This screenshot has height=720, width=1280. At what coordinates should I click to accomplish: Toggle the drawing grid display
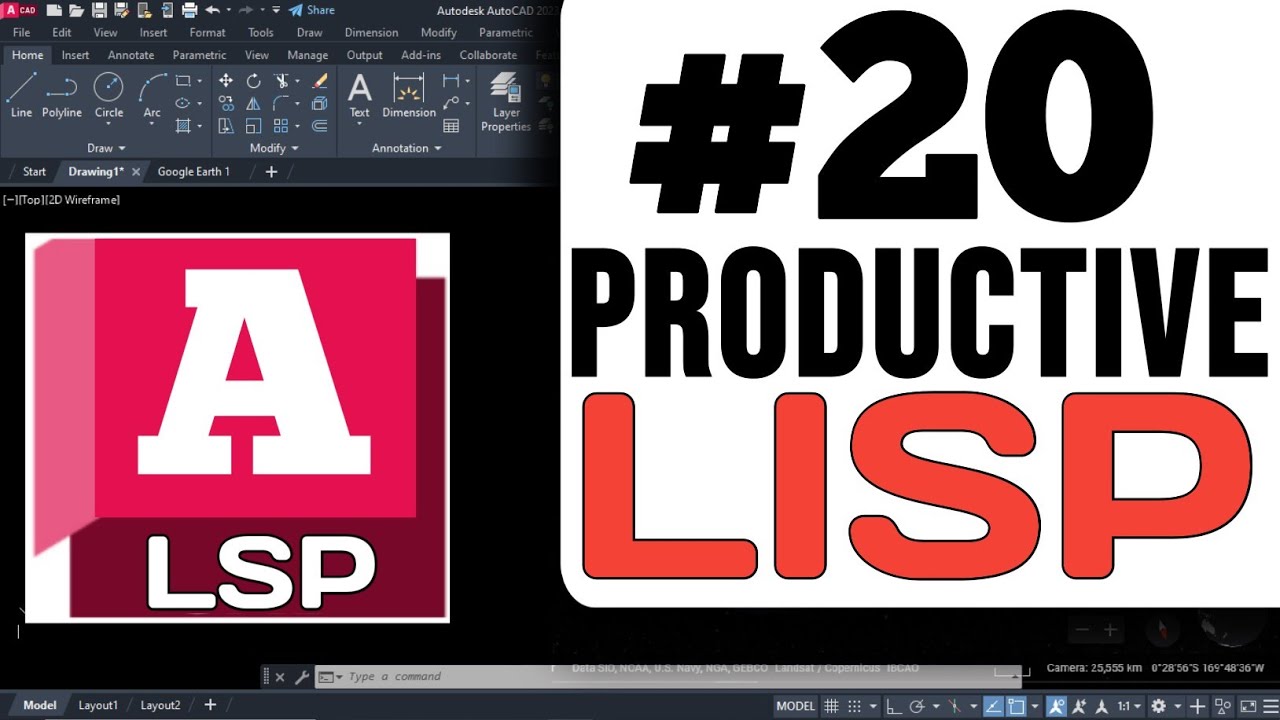pos(831,706)
